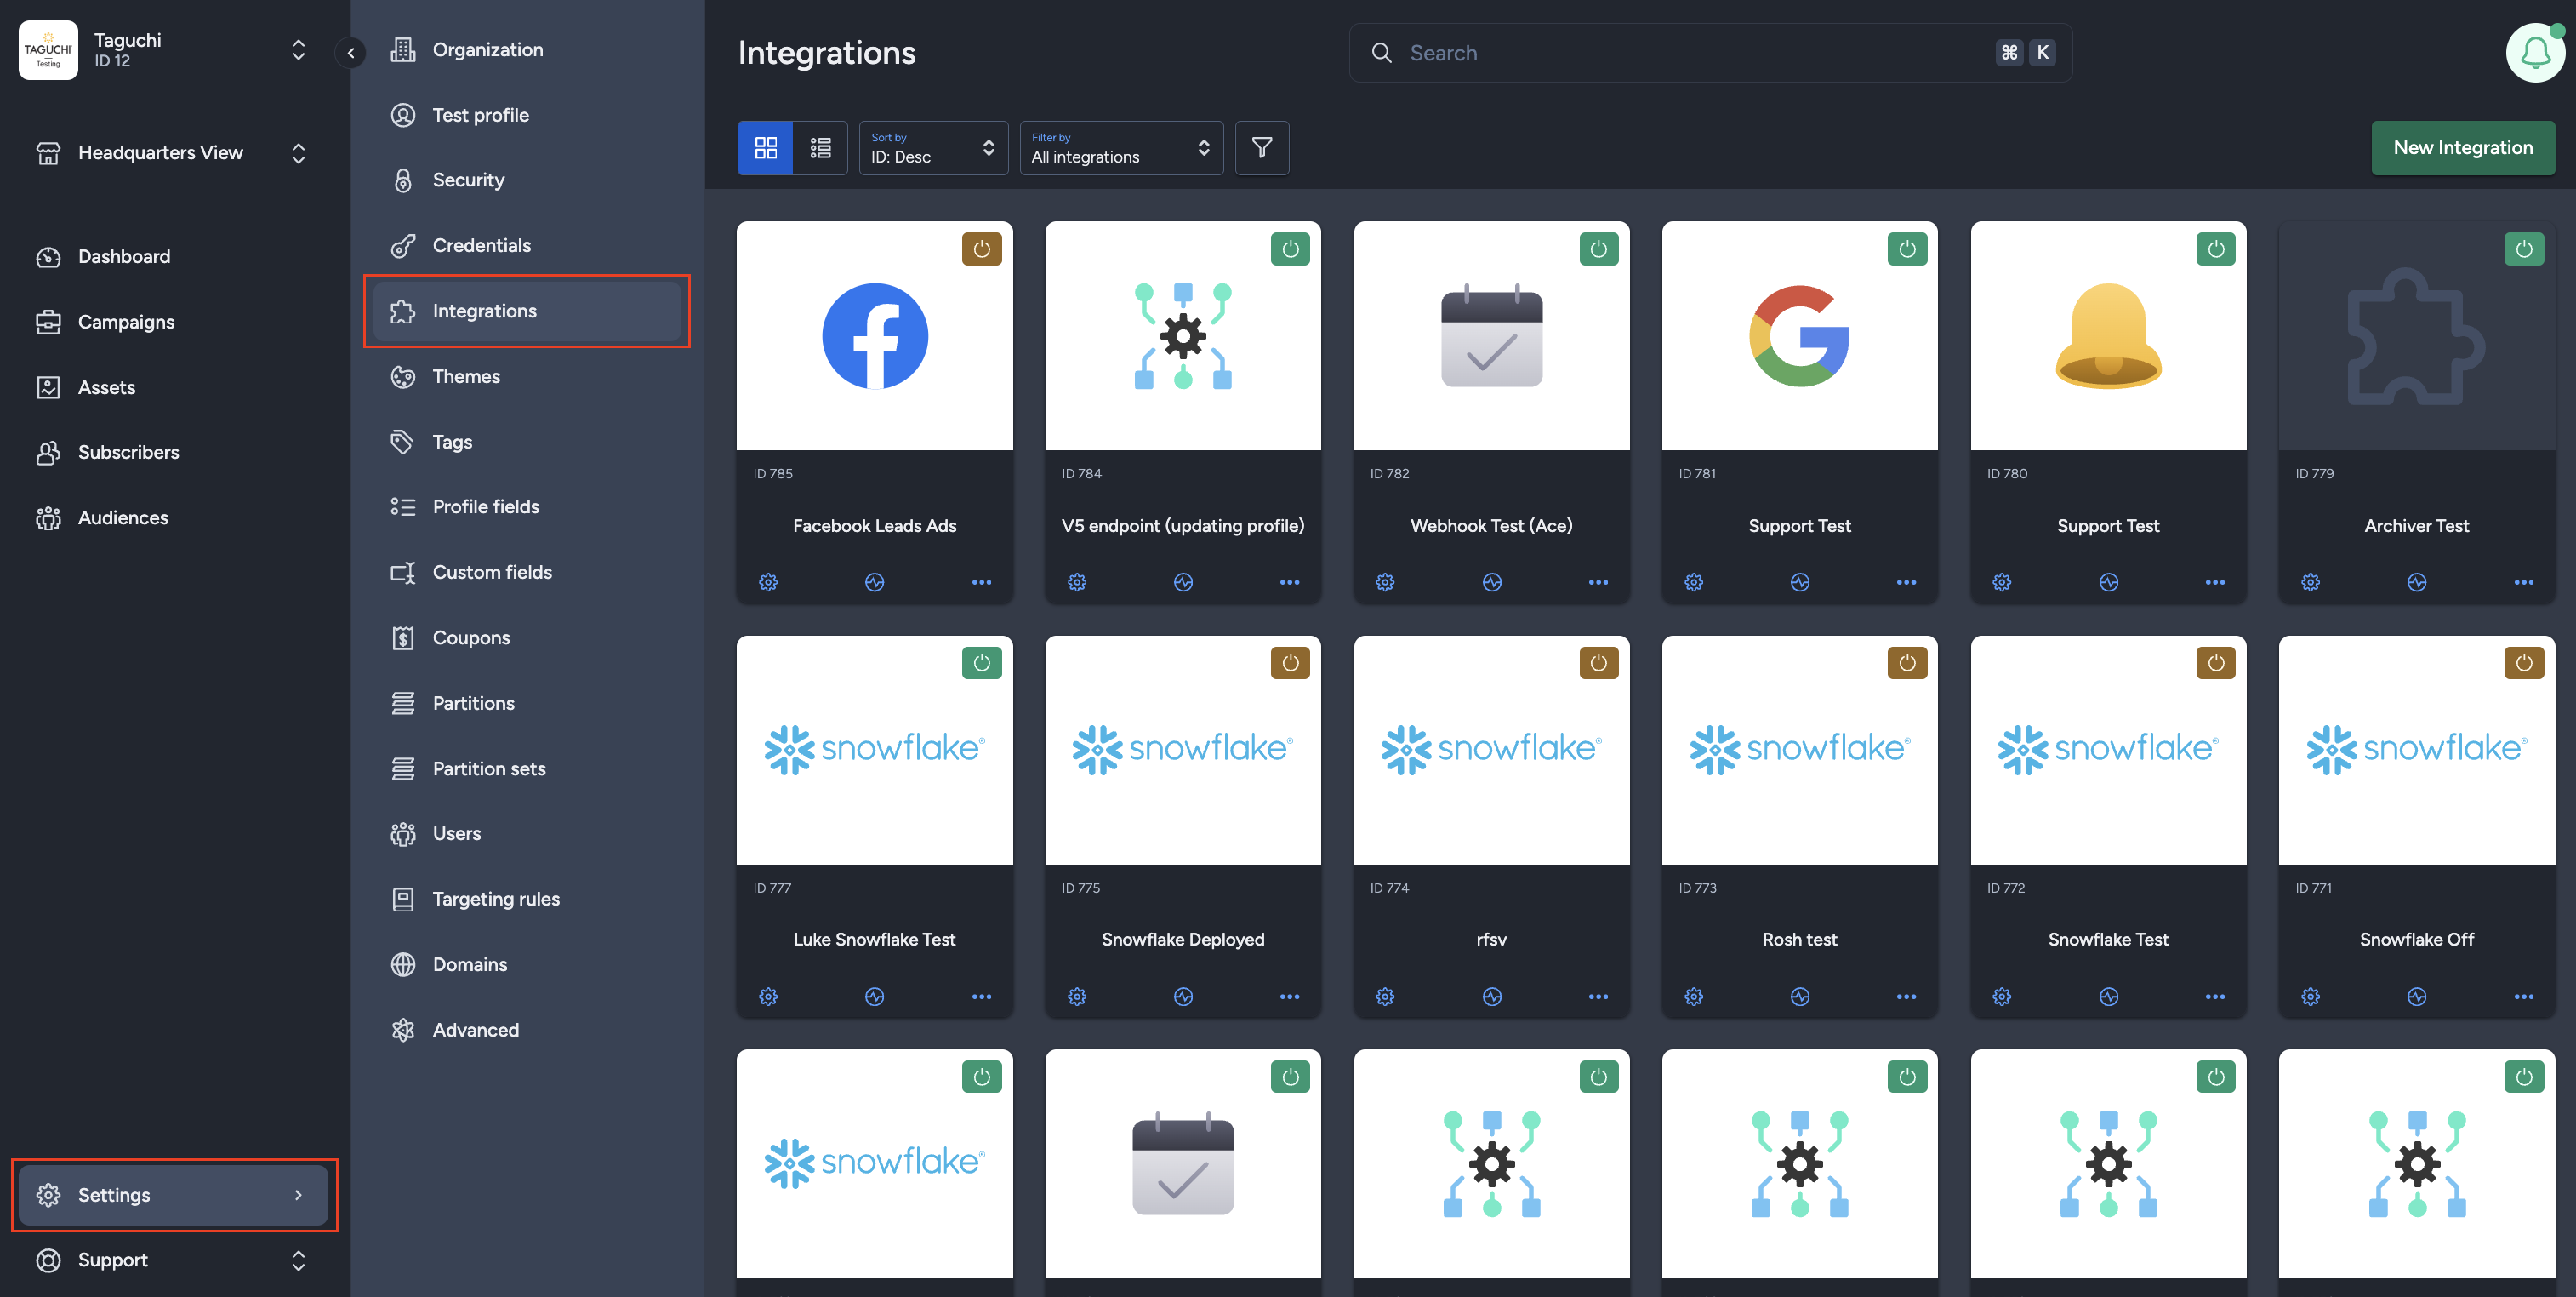Select Subscribers in the left sidebar
The width and height of the screenshot is (2576, 1297).
tap(128, 452)
